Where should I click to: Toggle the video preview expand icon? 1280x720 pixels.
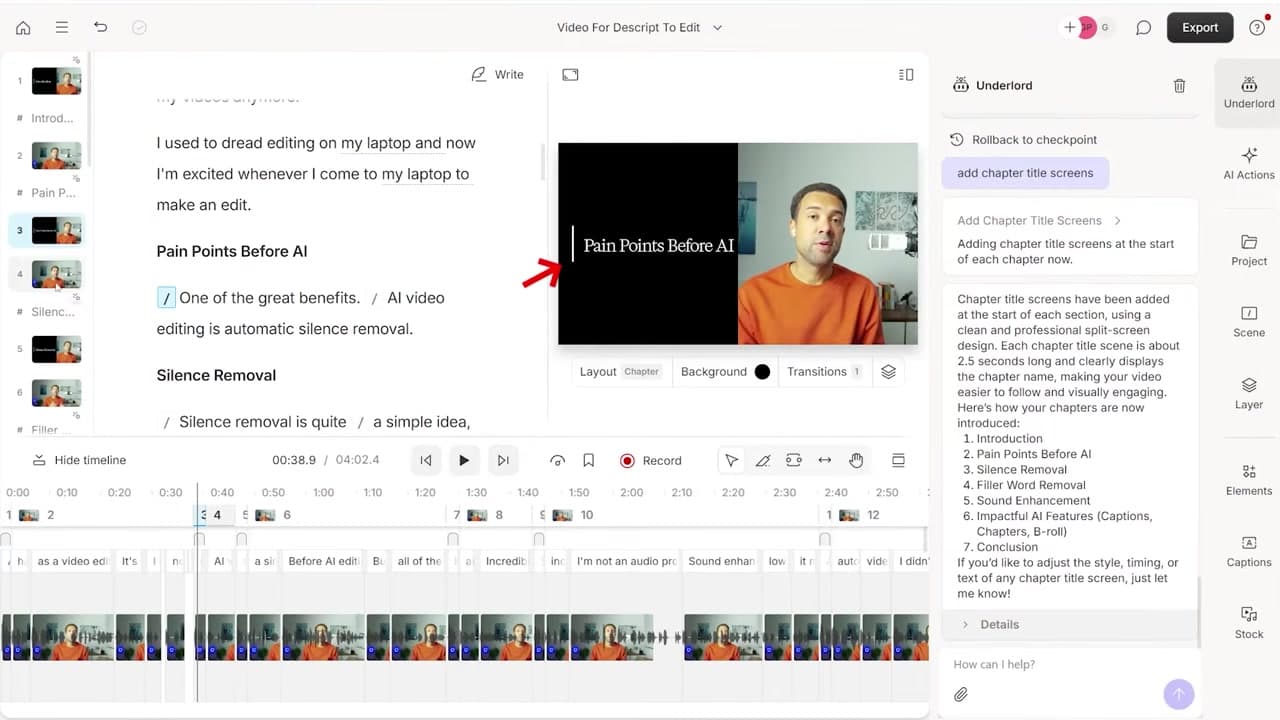(570, 75)
